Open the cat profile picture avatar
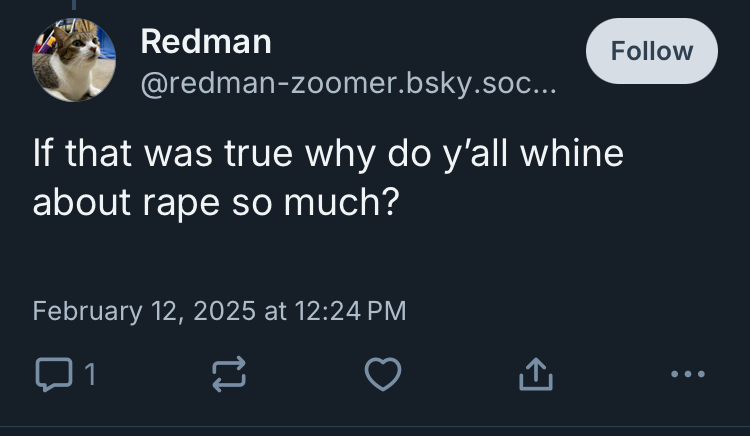 tap(73, 60)
